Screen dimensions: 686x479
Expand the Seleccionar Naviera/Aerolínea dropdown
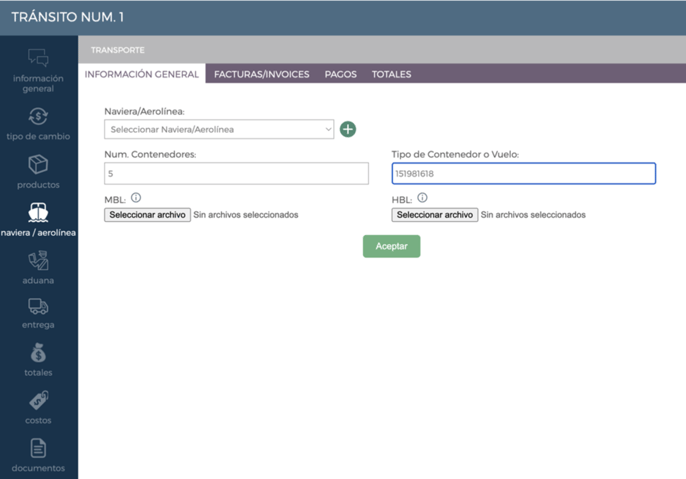click(219, 129)
